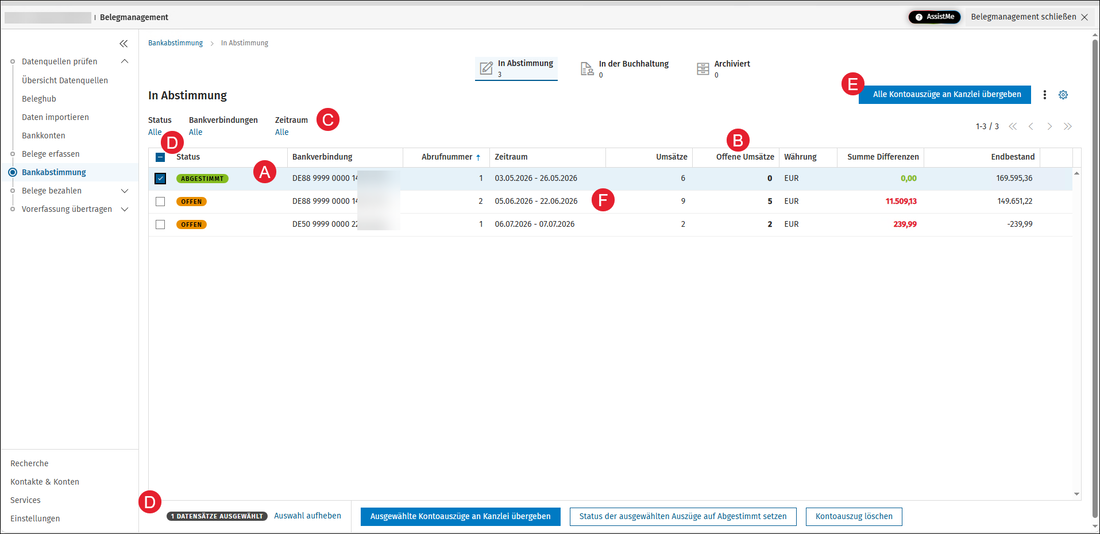Click the In der Buchhaltung document icon

pyautogui.click(x=587, y=68)
